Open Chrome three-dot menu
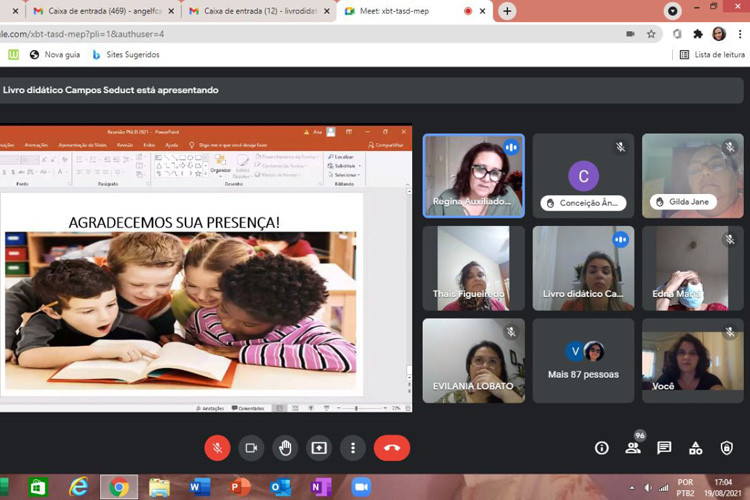 click(x=740, y=34)
